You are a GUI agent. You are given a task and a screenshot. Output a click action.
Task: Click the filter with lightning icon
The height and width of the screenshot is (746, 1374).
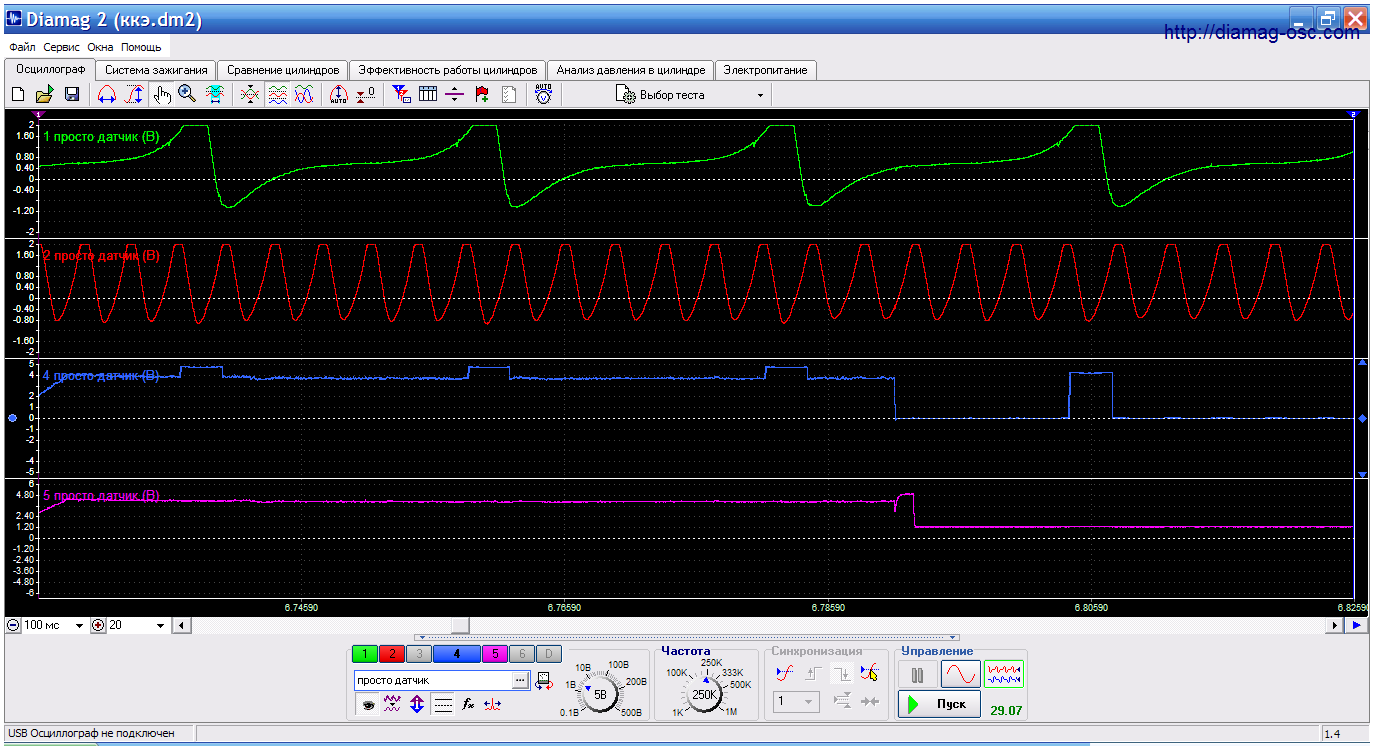tap(401, 95)
